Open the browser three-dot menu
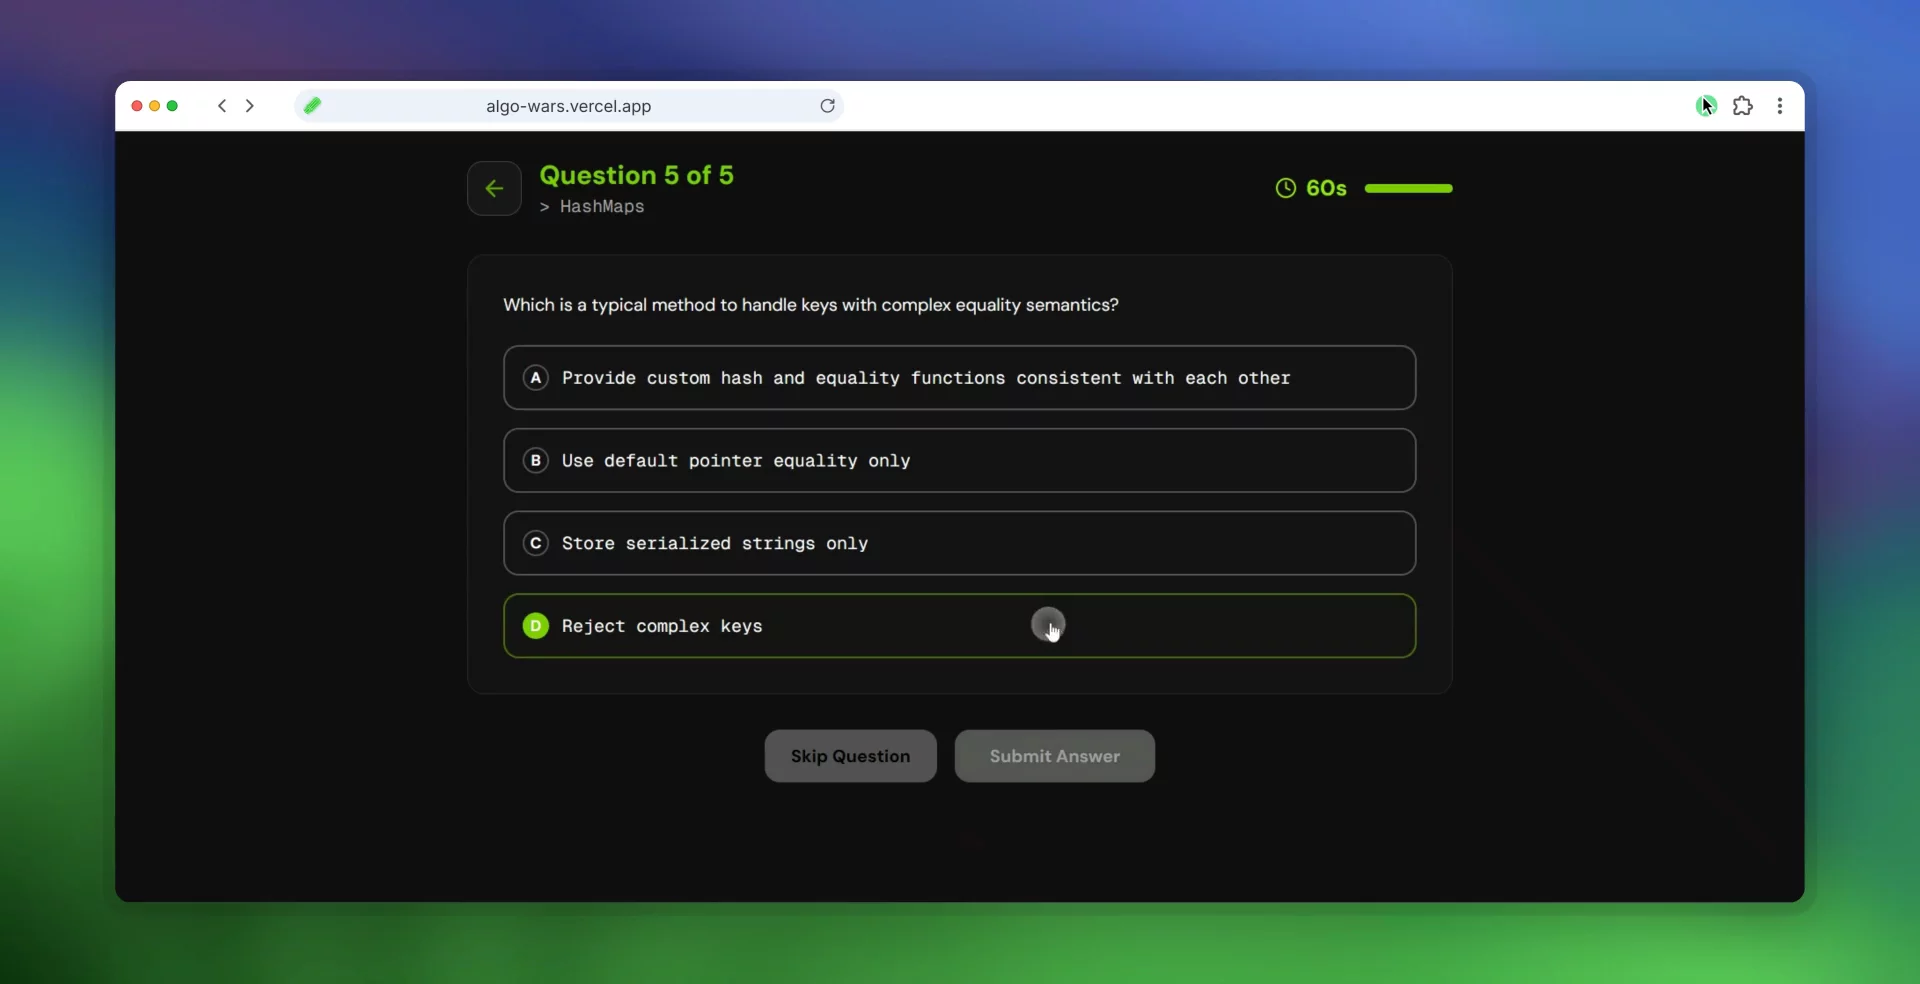The image size is (1920, 984). pyautogui.click(x=1779, y=106)
